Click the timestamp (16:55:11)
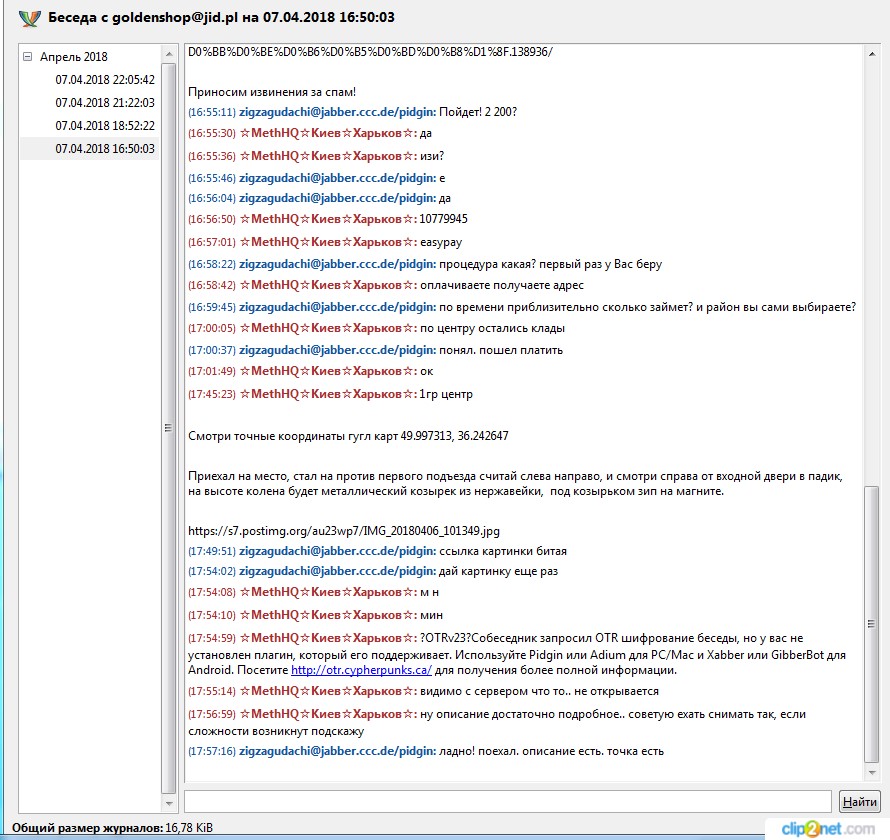The width and height of the screenshot is (890, 840). coord(212,112)
